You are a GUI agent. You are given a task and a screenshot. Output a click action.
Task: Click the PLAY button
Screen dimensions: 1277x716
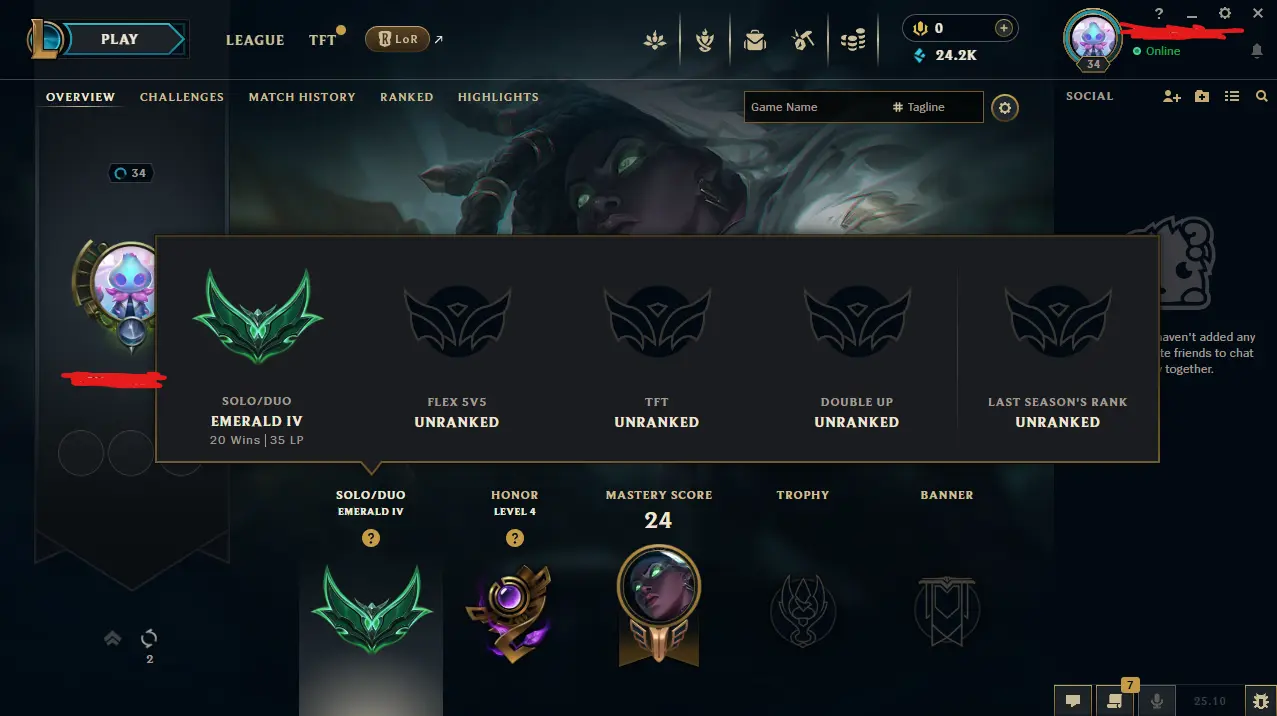(x=119, y=39)
